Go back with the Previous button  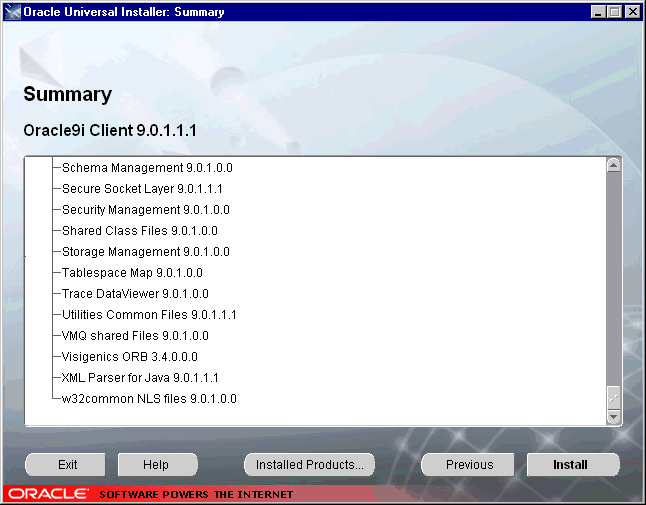[x=469, y=465]
